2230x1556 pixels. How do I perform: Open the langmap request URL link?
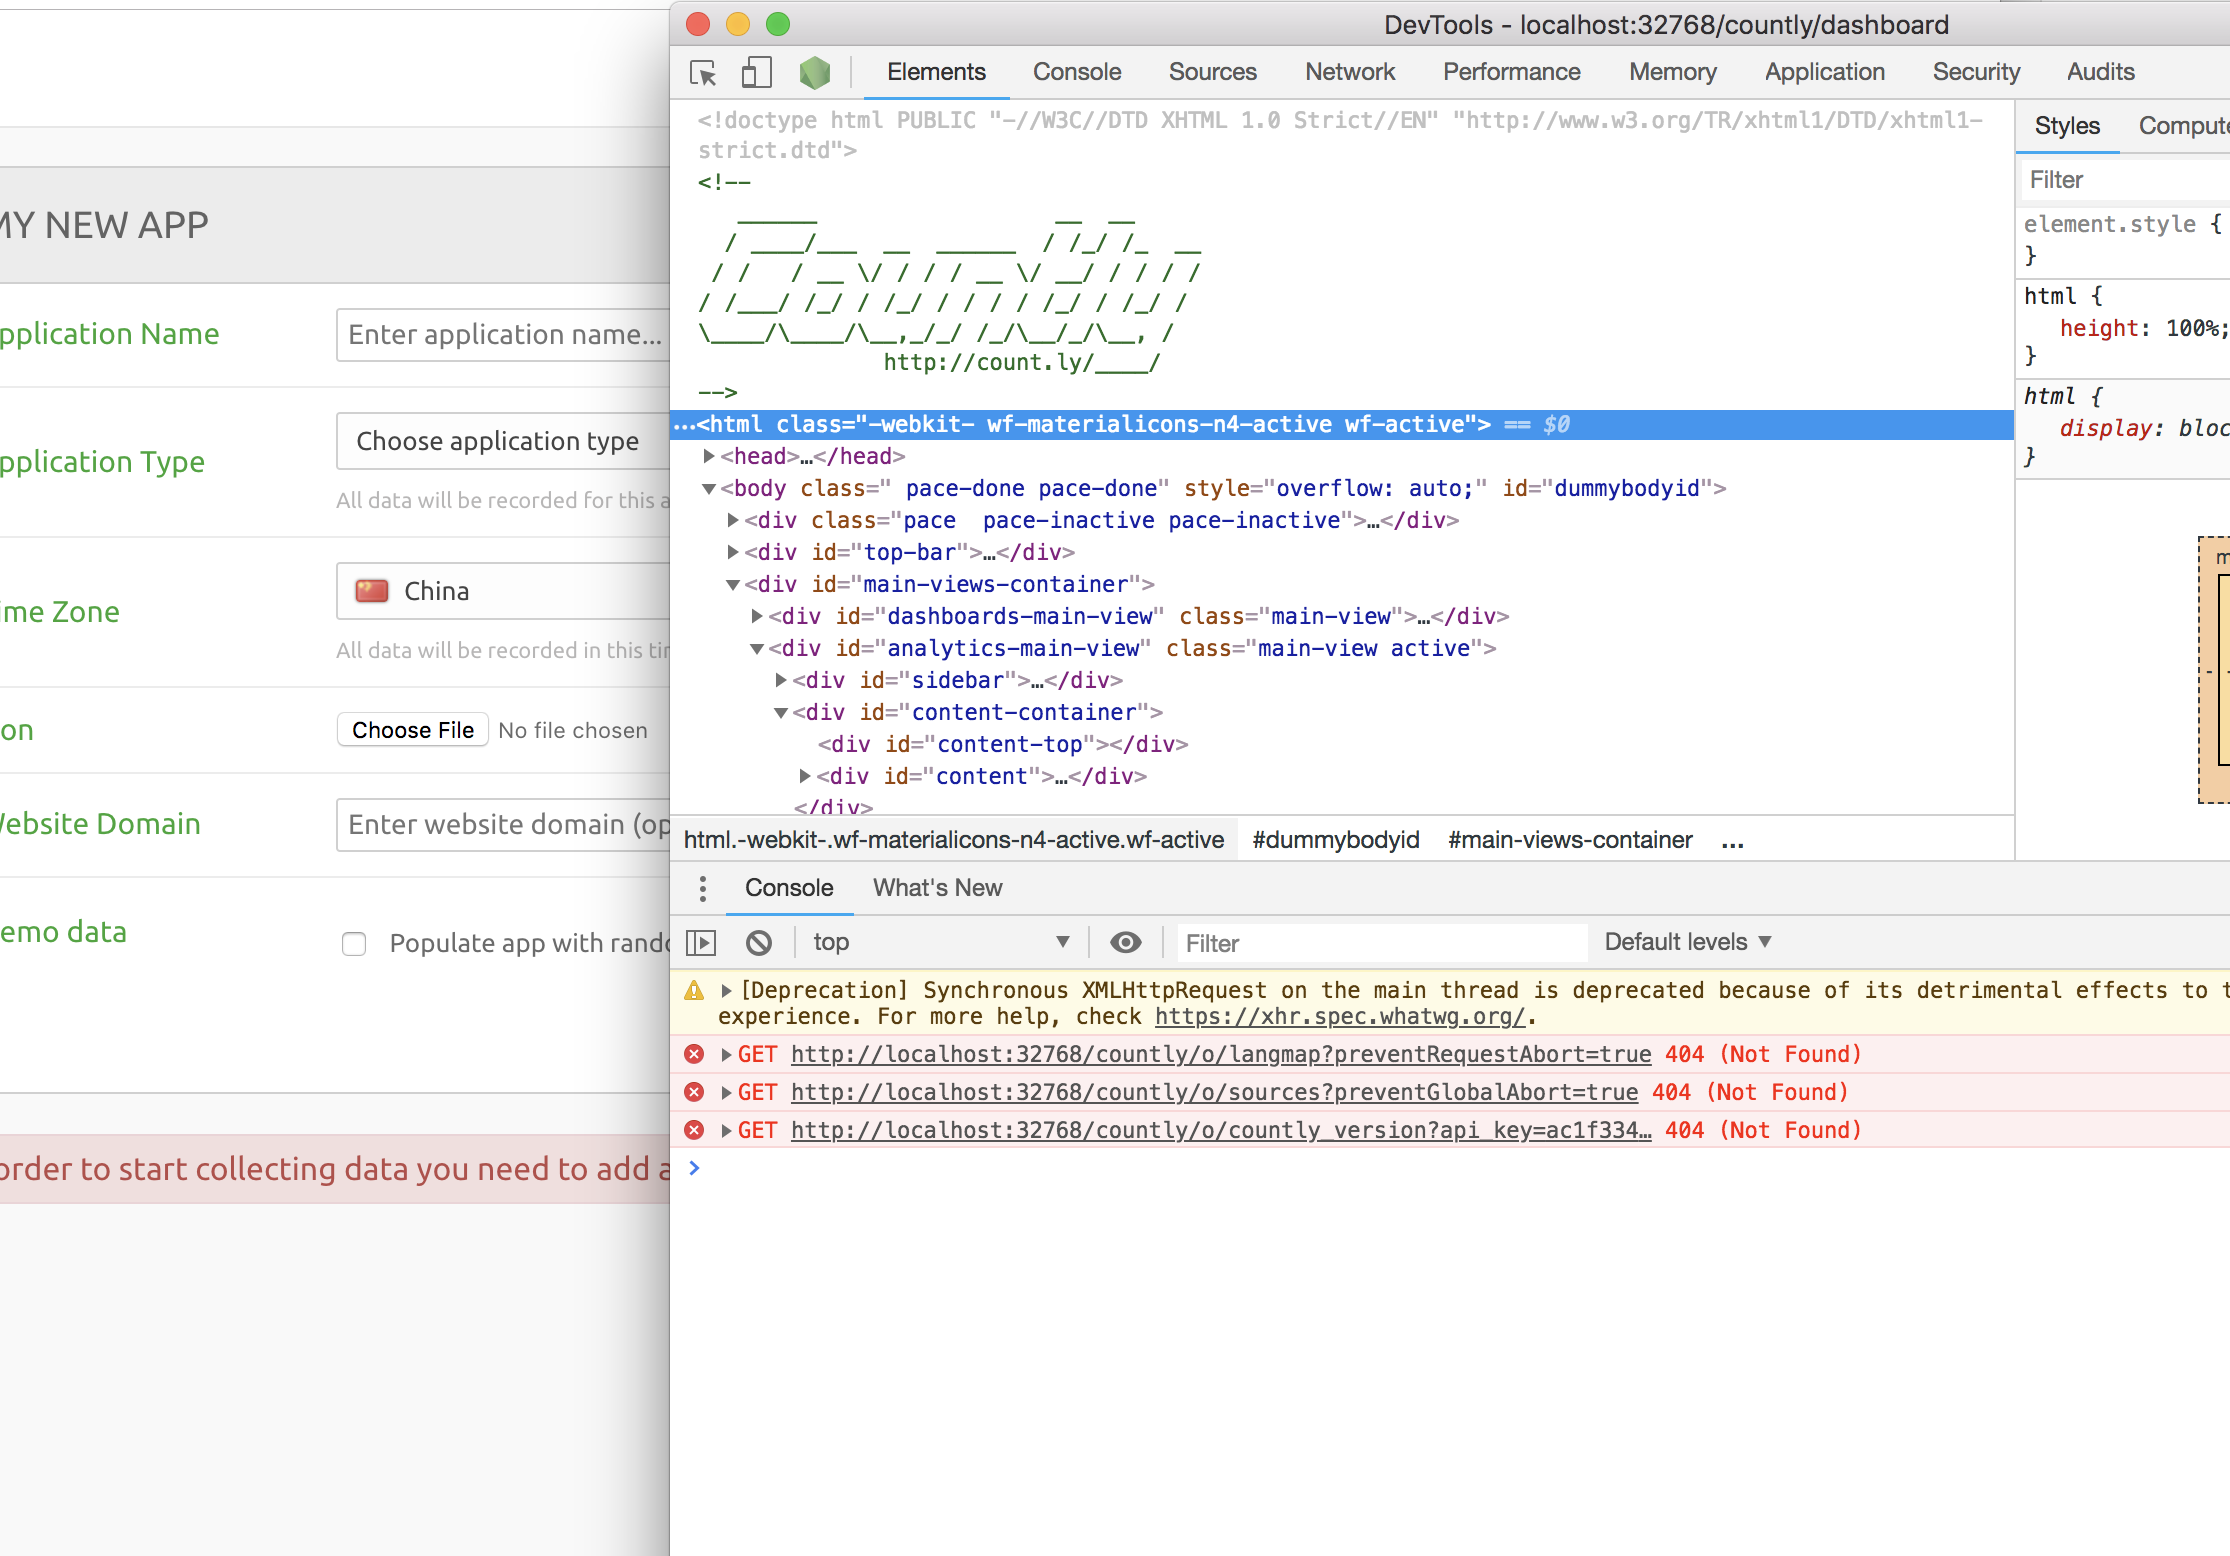(x=1221, y=1054)
